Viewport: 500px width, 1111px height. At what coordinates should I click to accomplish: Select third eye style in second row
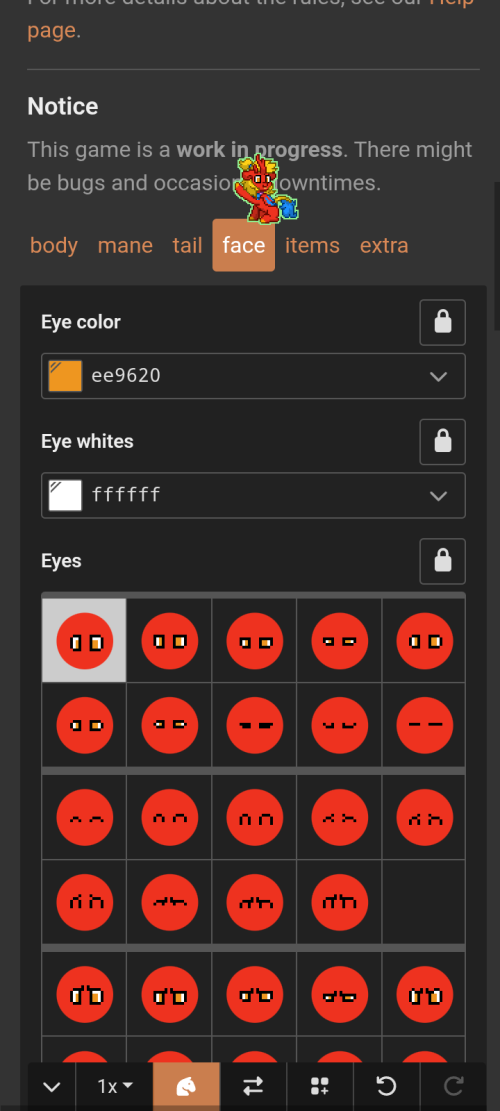coord(254,725)
